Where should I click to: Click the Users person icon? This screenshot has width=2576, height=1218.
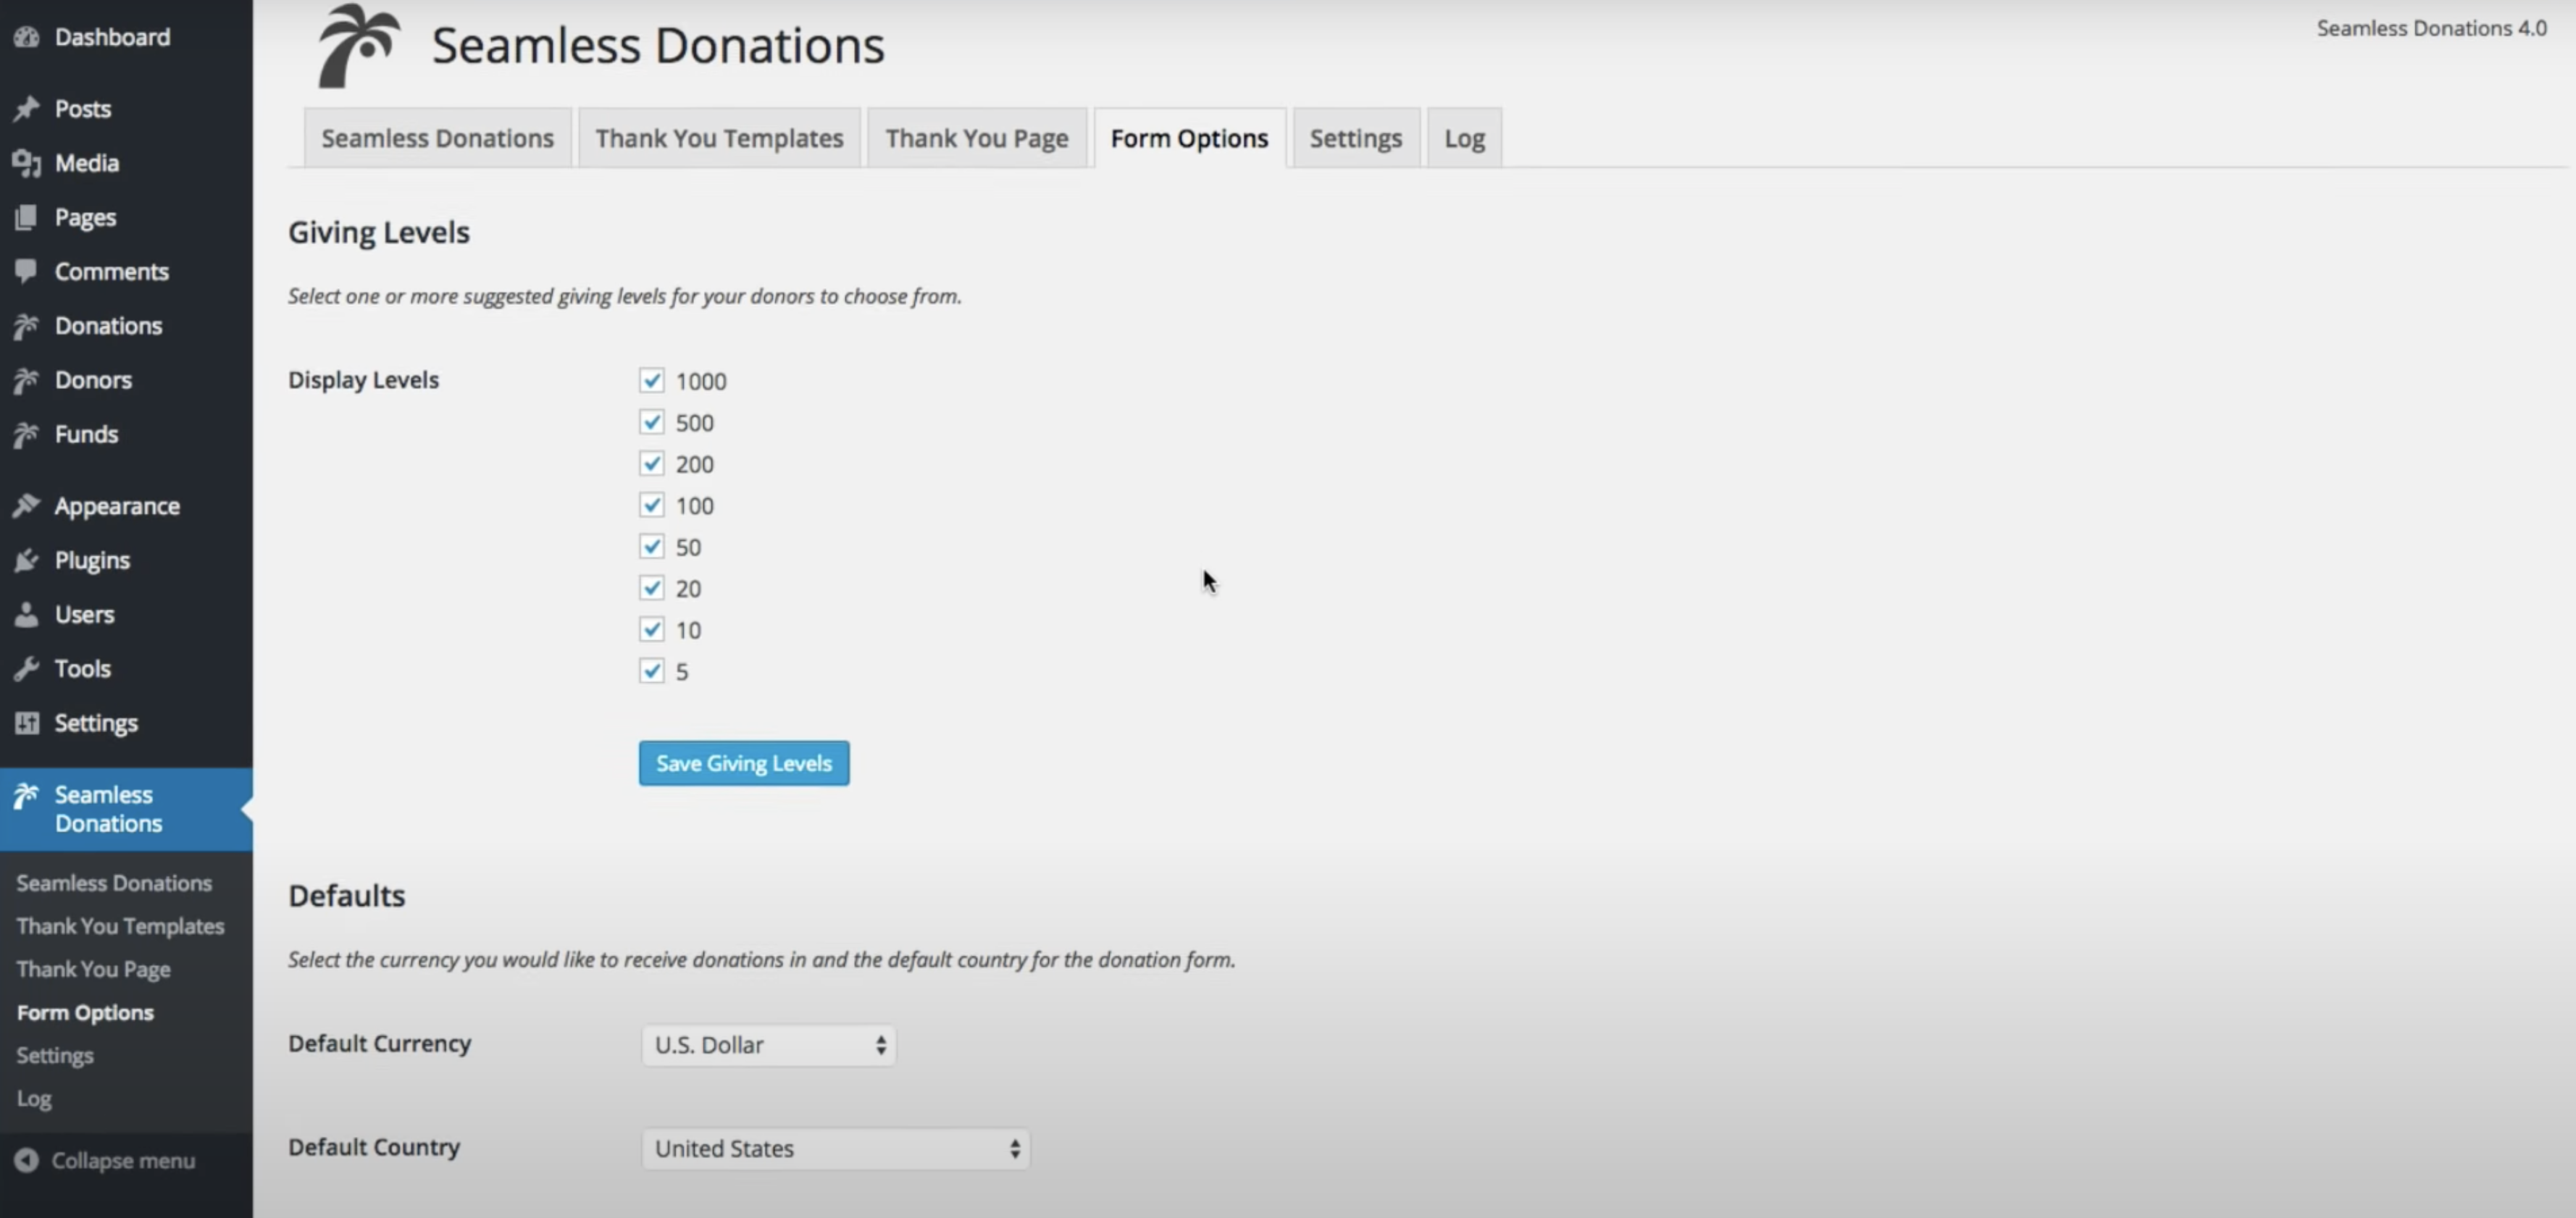(27, 614)
